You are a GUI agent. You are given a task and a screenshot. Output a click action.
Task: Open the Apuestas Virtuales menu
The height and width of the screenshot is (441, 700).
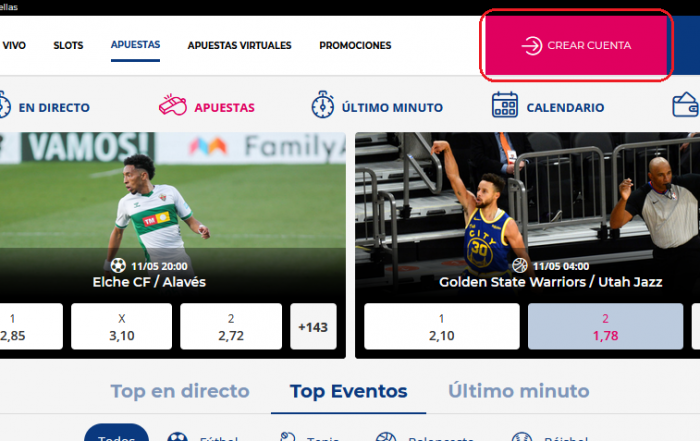point(239,46)
